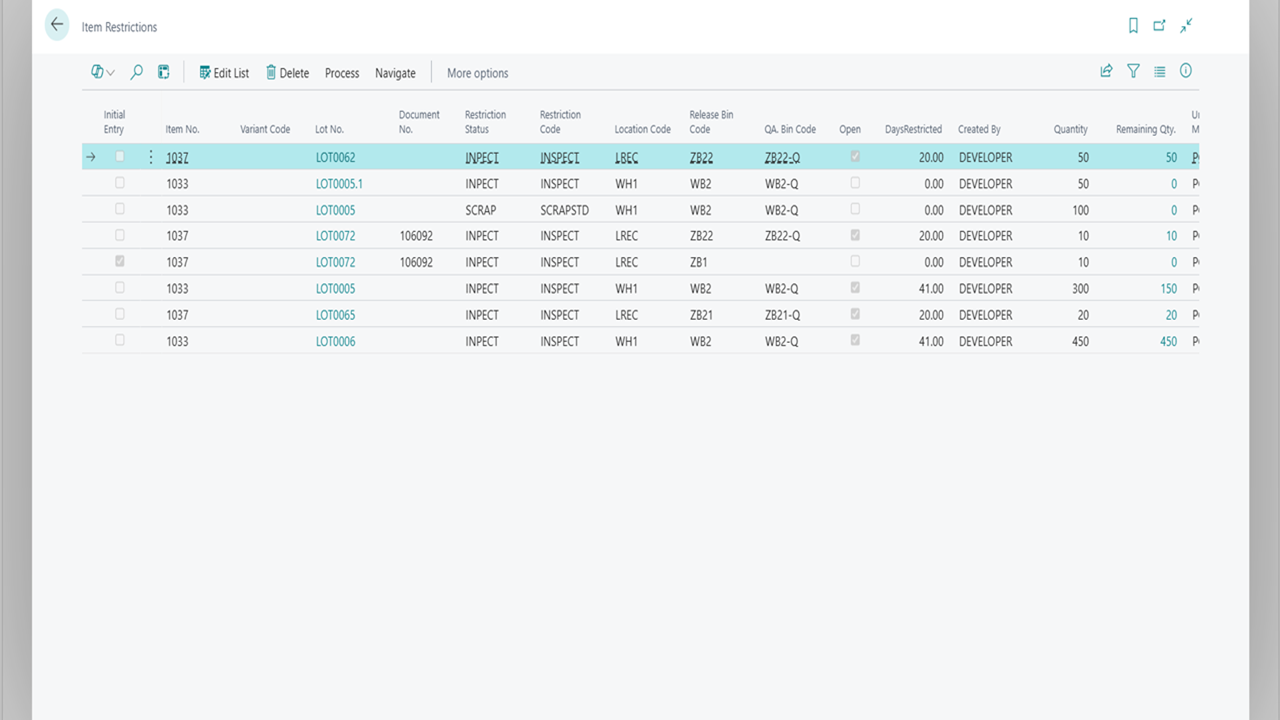Open the LOT0065 lot number link
The image size is (1280, 720).
pyautogui.click(x=335, y=315)
